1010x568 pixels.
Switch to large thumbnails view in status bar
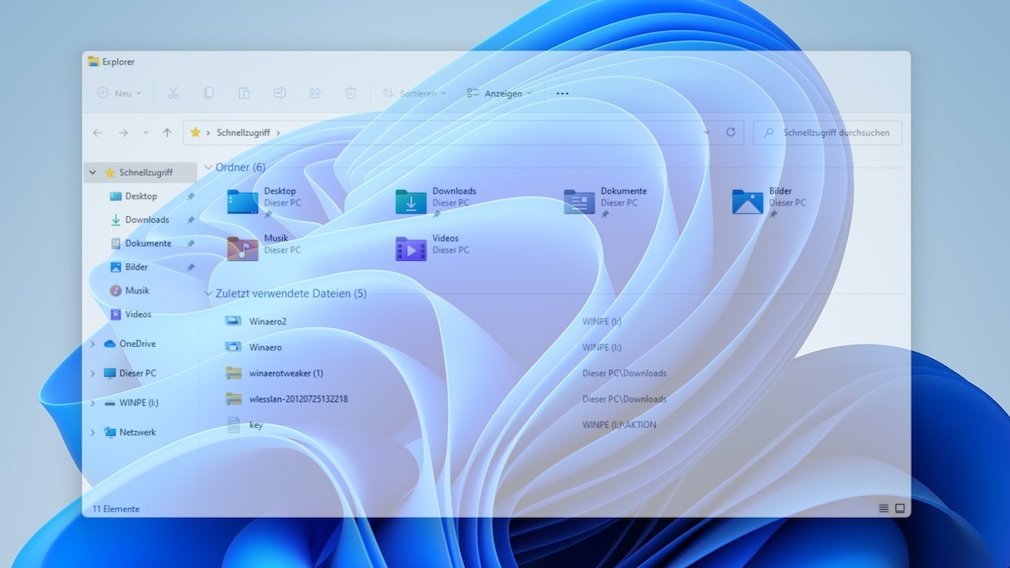coord(900,509)
